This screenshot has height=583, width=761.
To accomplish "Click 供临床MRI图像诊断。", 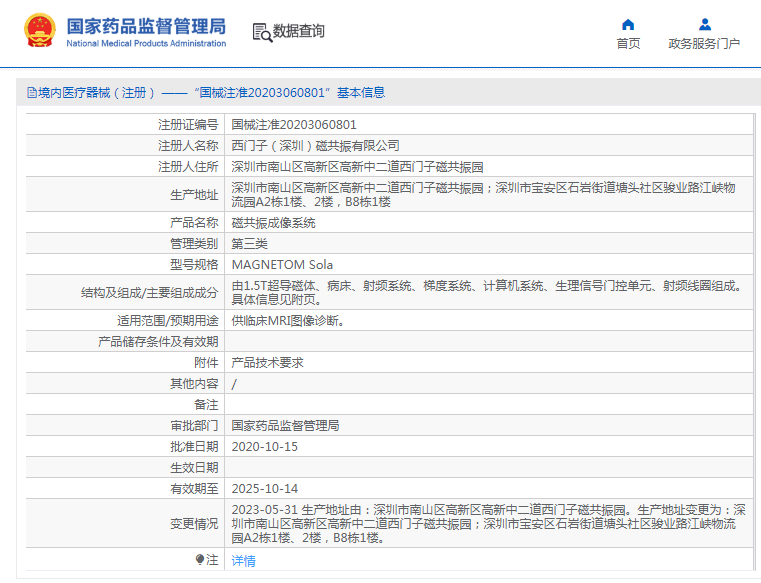I will point(288,321).
